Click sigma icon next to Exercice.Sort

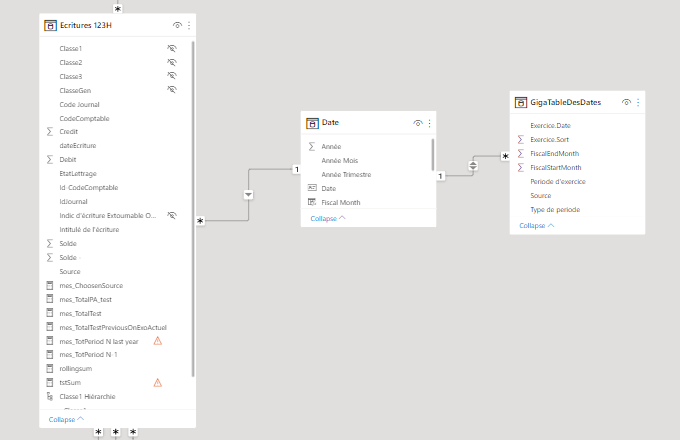pos(520,140)
